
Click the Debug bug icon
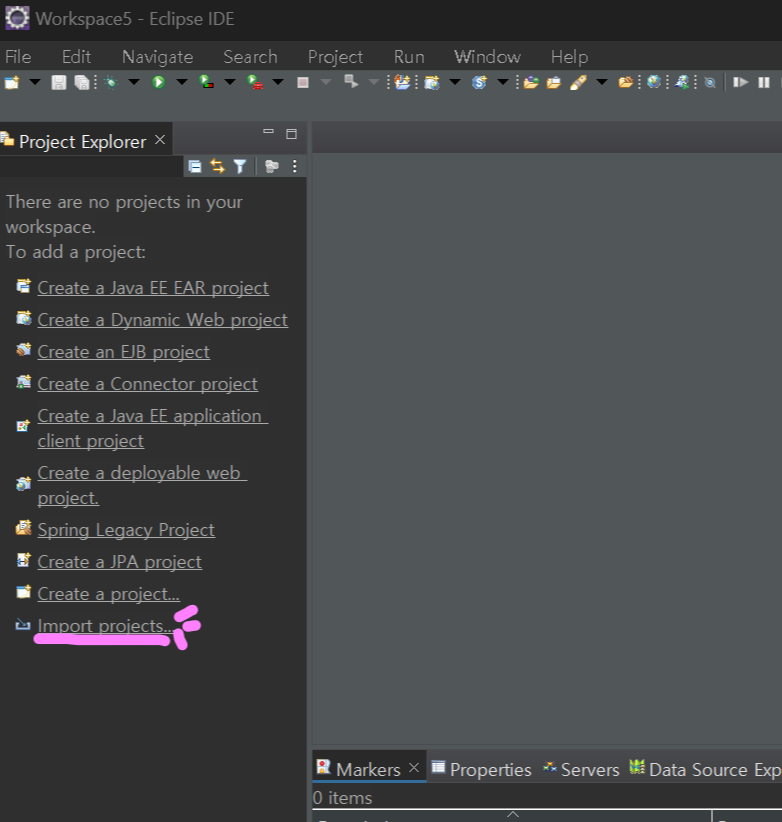point(111,82)
